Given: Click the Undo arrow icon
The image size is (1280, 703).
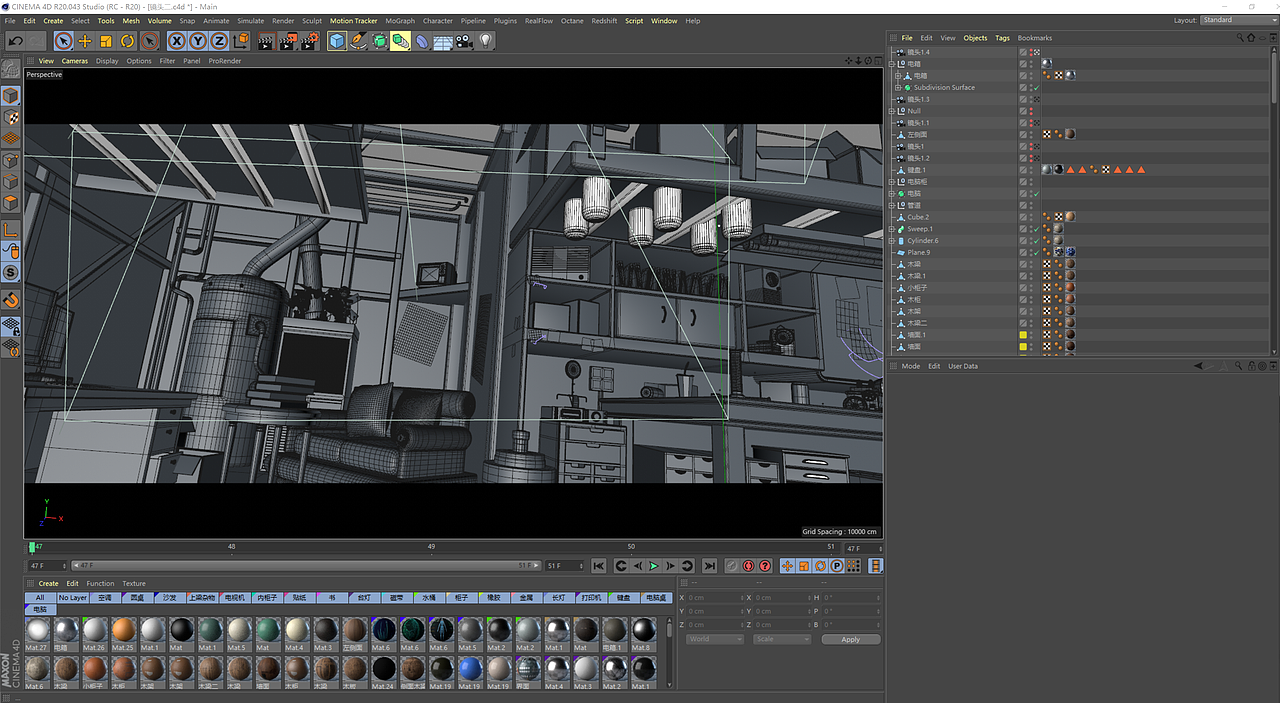Looking at the screenshot, I should click(x=15, y=41).
